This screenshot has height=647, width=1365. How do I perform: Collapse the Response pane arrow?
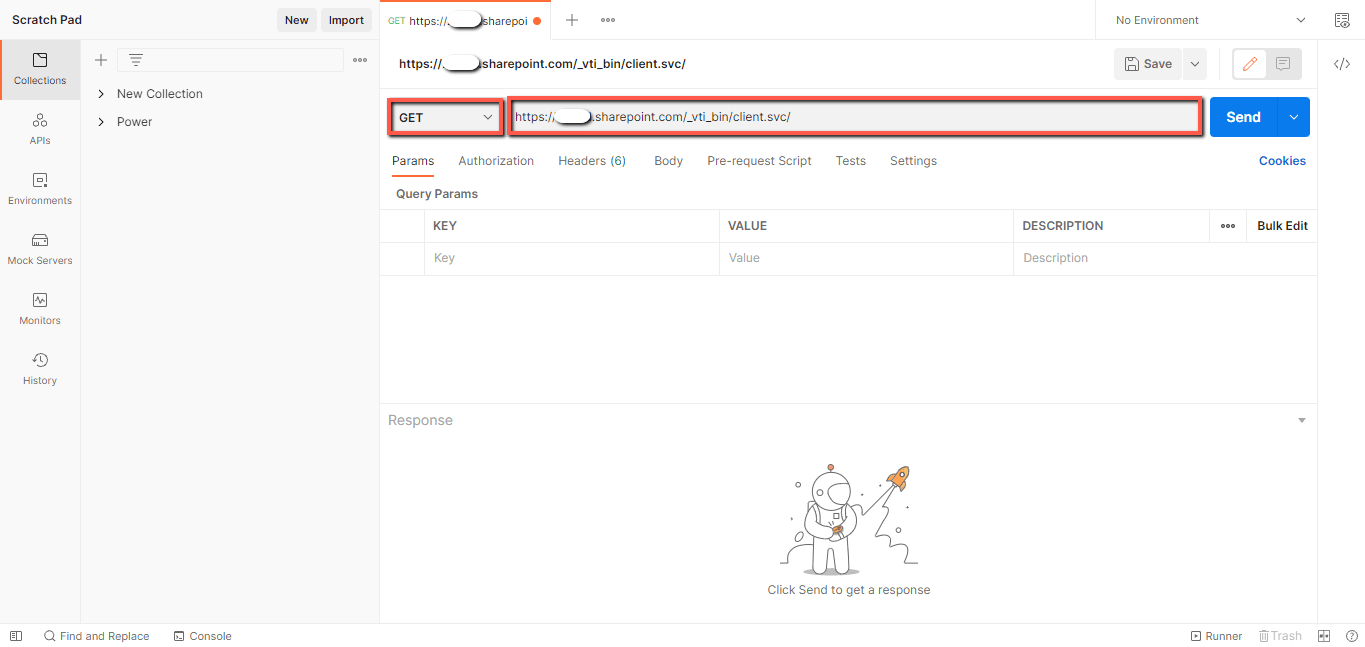[1302, 420]
